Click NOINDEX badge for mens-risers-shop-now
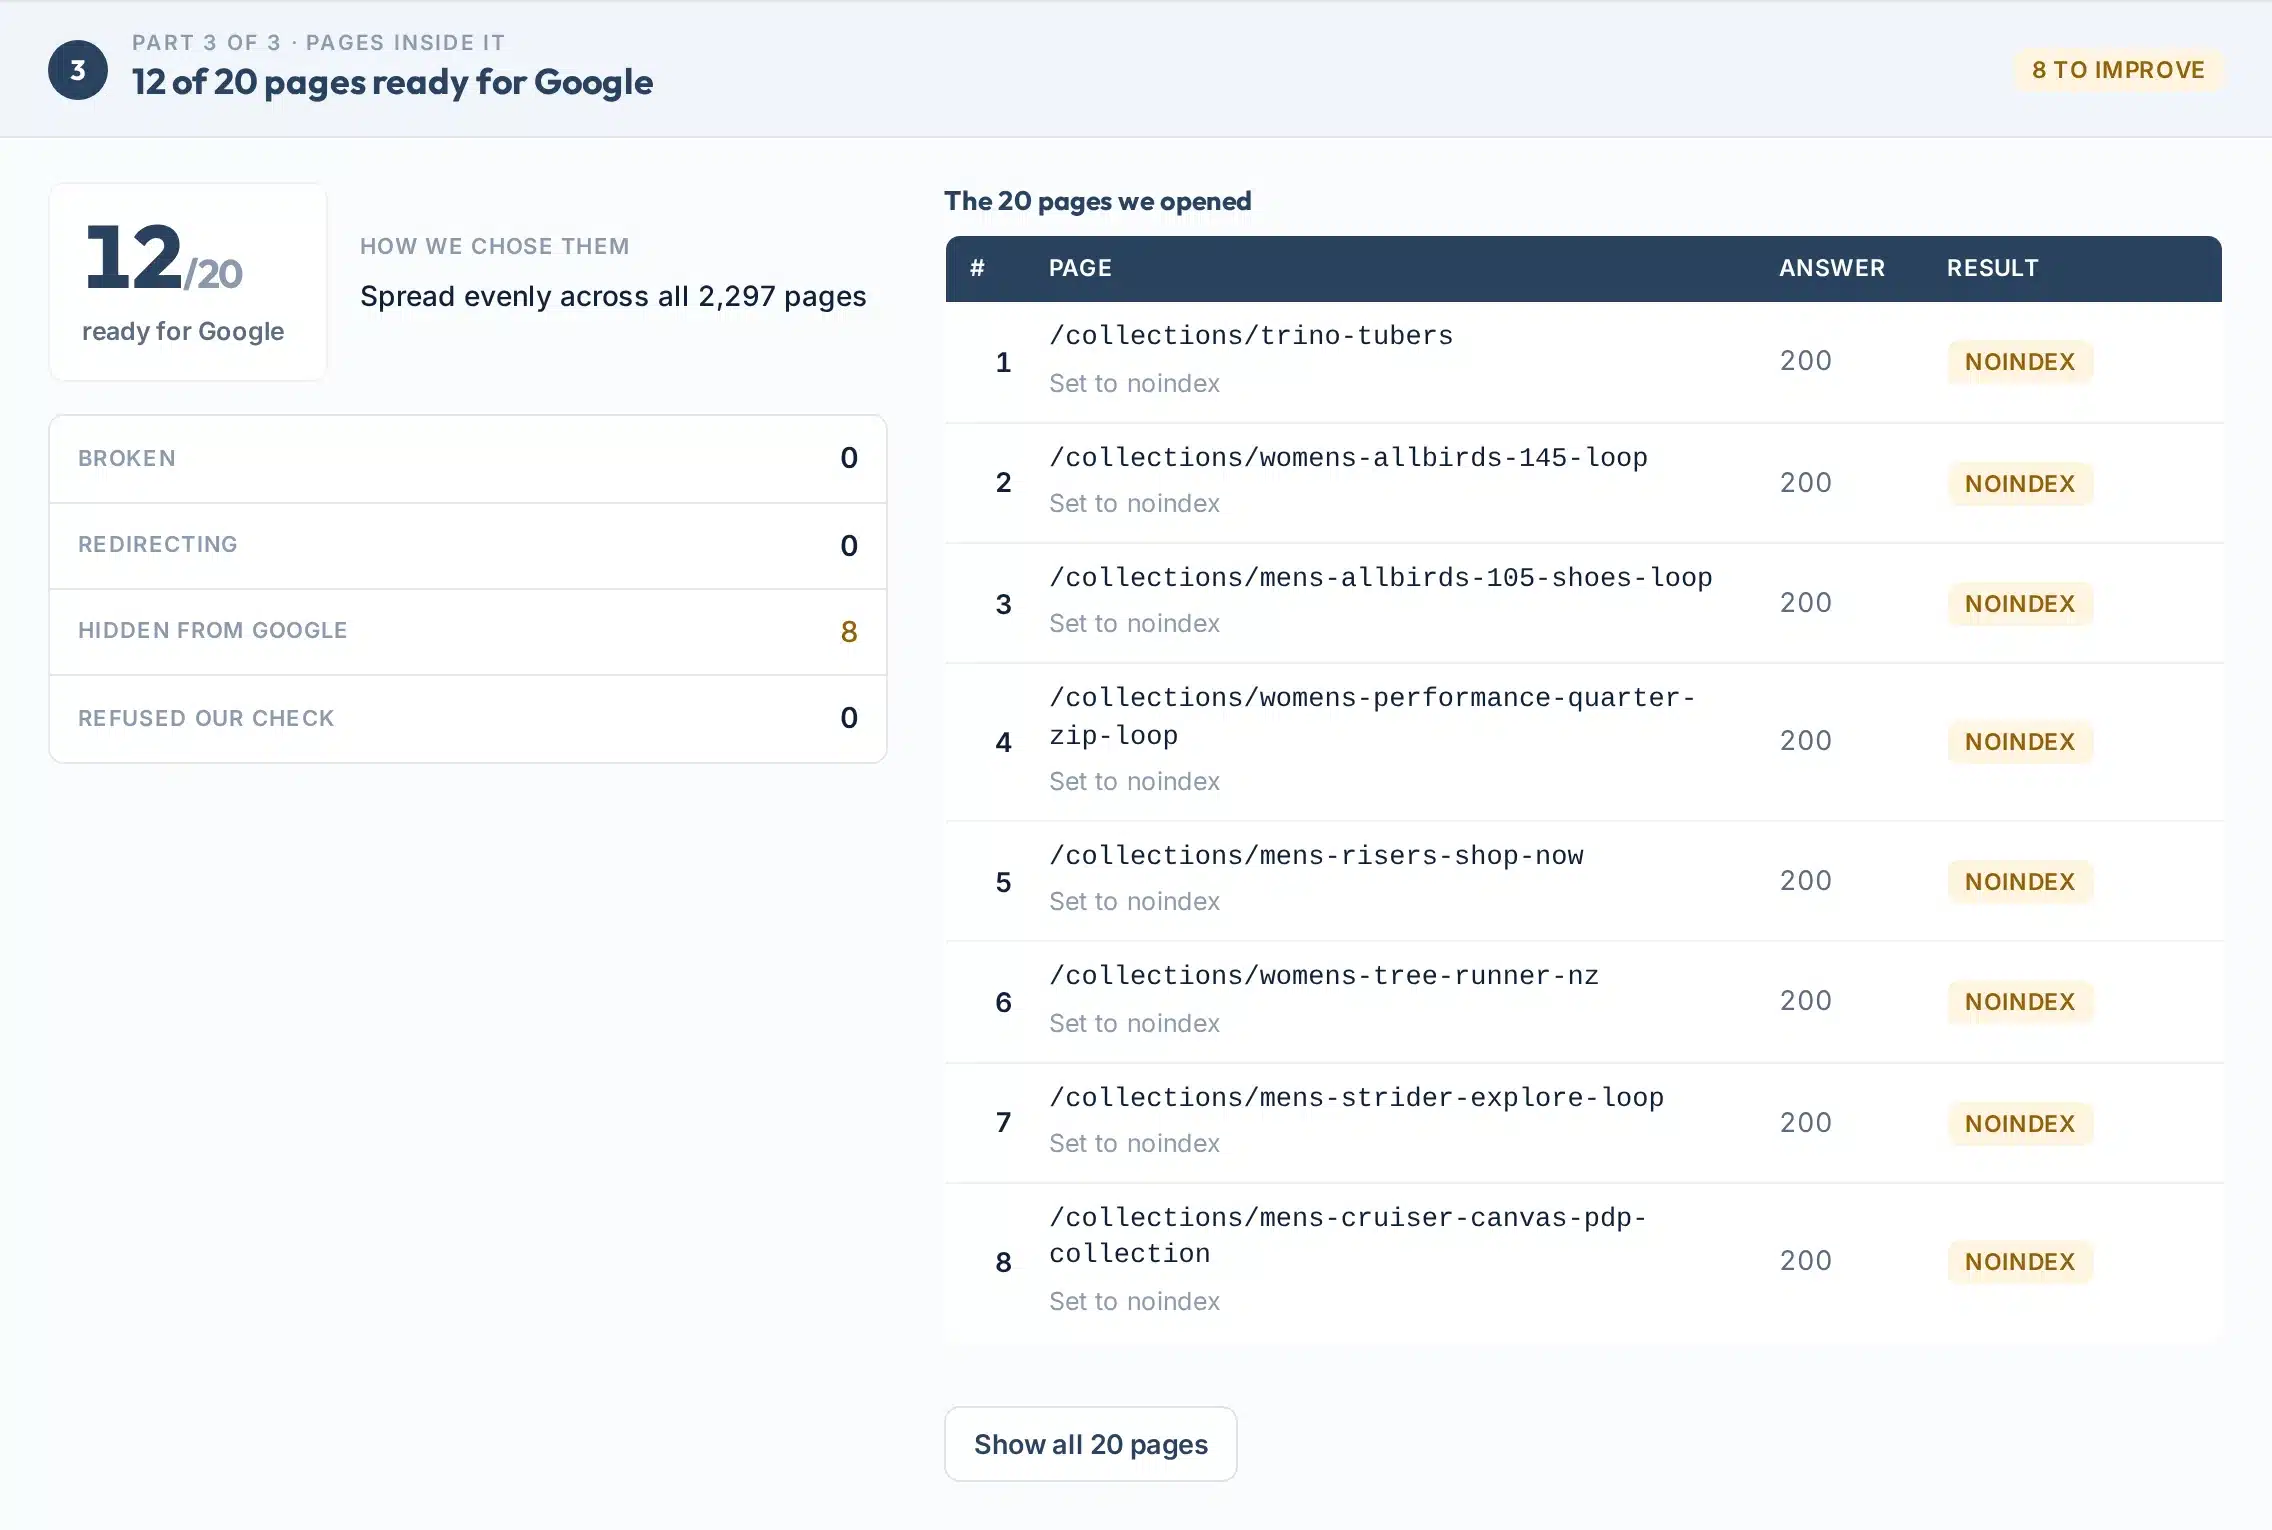 point(2020,882)
